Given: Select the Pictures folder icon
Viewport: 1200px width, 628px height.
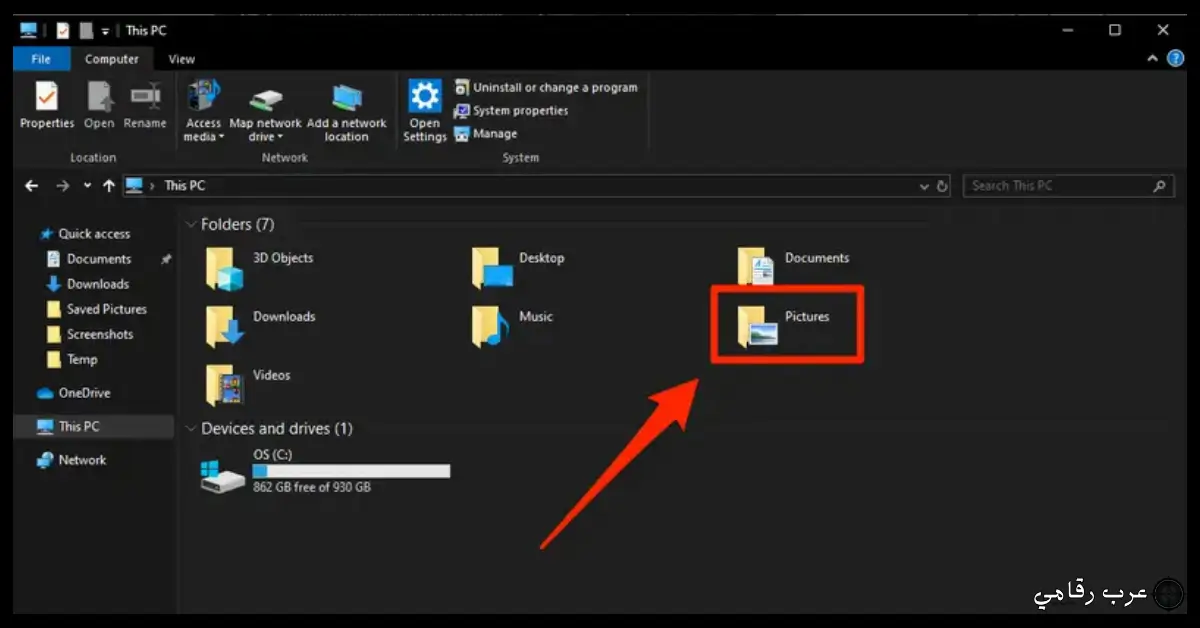Looking at the screenshot, I should pyautogui.click(x=757, y=327).
